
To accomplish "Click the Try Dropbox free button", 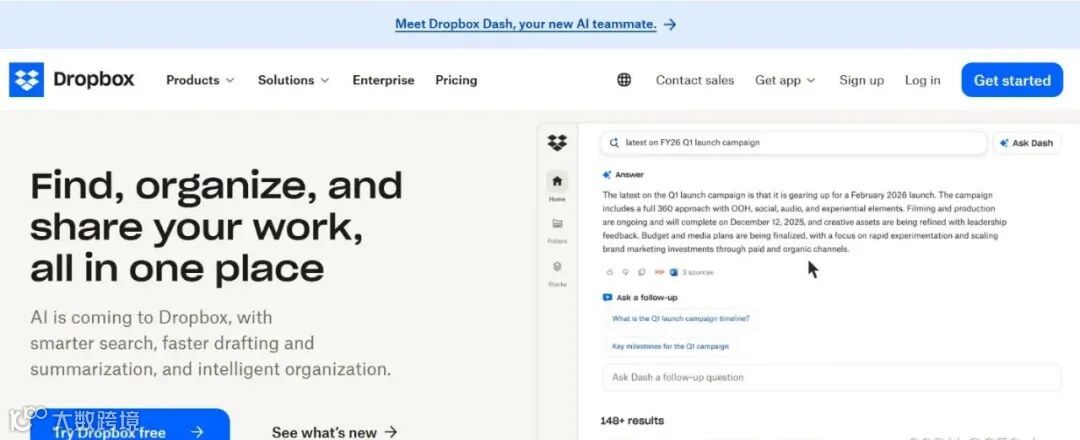I will (x=129, y=424).
